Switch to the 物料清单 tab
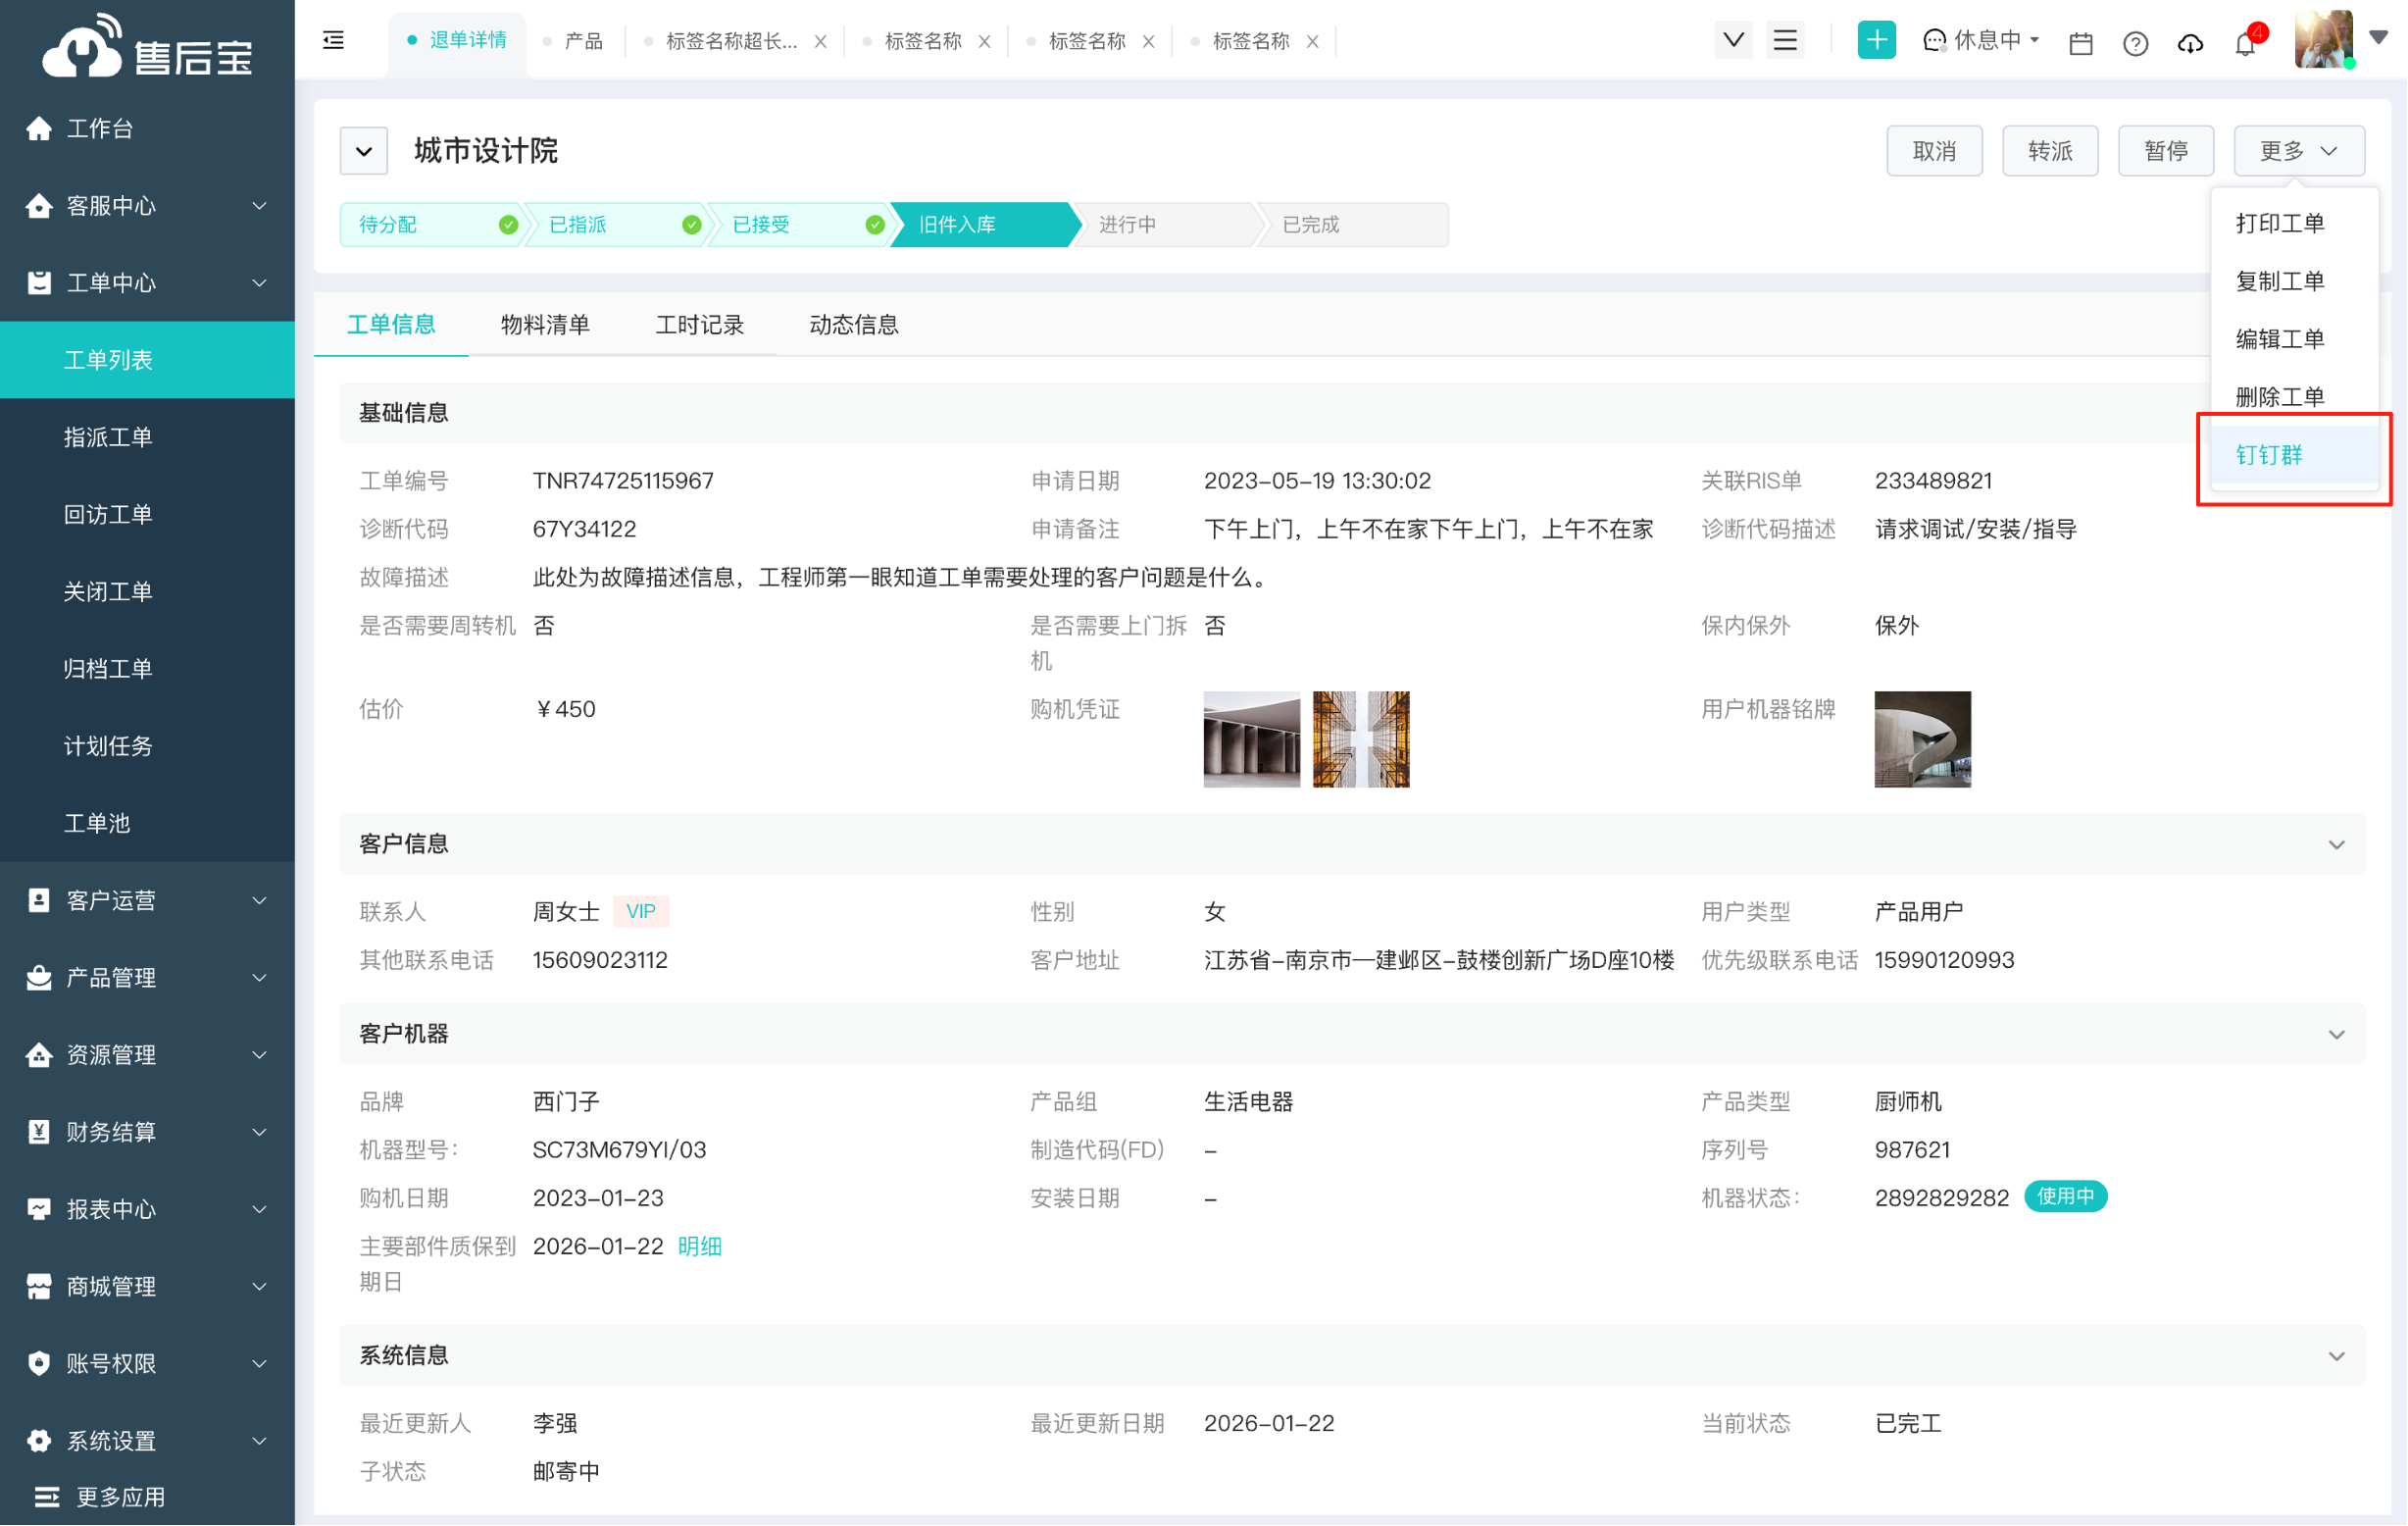 pyautogui.click(x=545, y=325)
